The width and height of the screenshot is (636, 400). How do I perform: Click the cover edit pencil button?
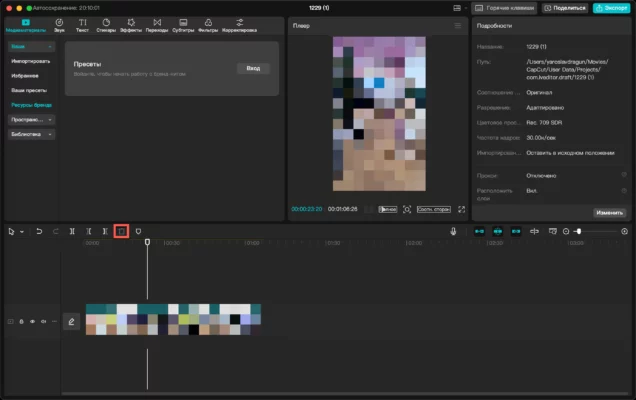71,322
